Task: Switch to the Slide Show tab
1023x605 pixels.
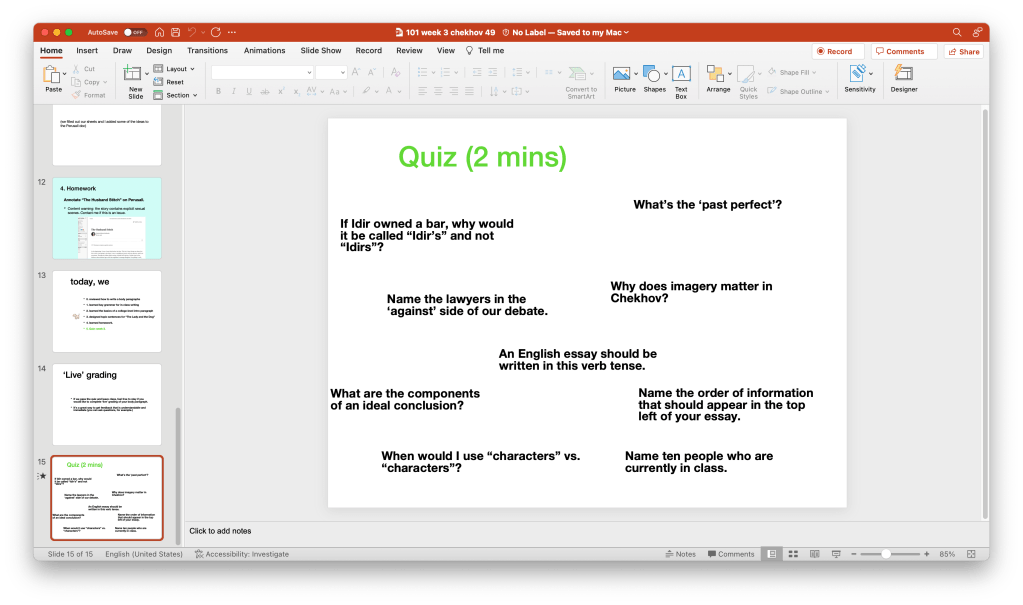Action: [320, 50]
